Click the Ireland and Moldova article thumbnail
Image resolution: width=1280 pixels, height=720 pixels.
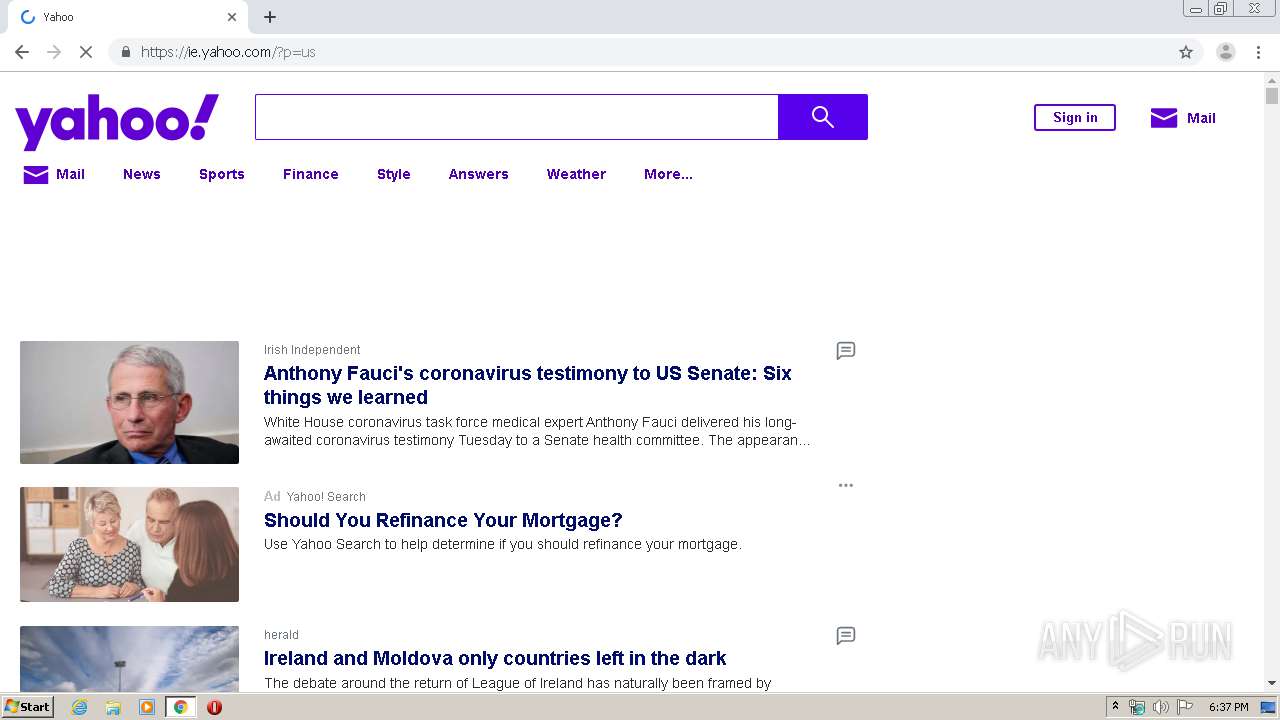[x=129, y=658]
